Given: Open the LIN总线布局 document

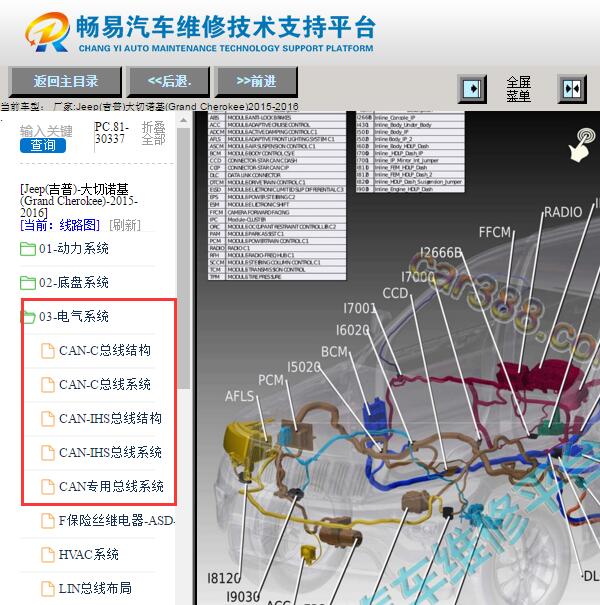Looking at the screenshot, I should pyautogui.click(x=95, y=588).
